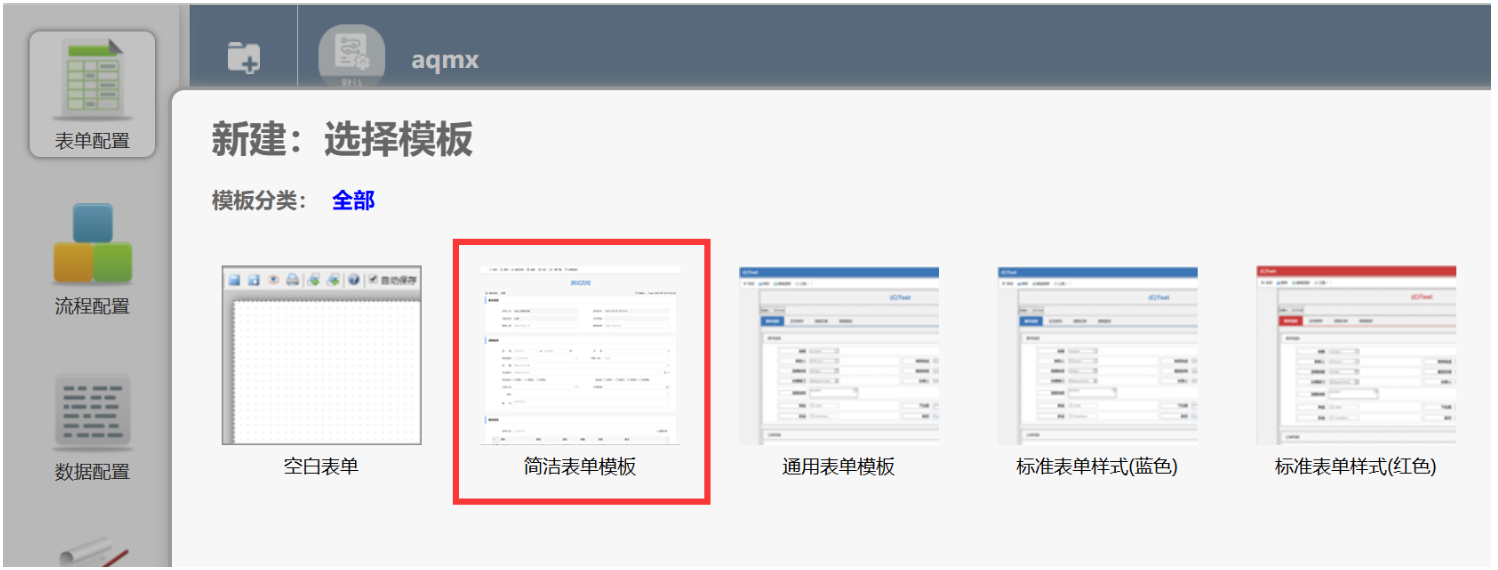Select the aqmx project name
Image resolution: width=1498 pixels, height=570 pixels.
click(x=445, y=60)
